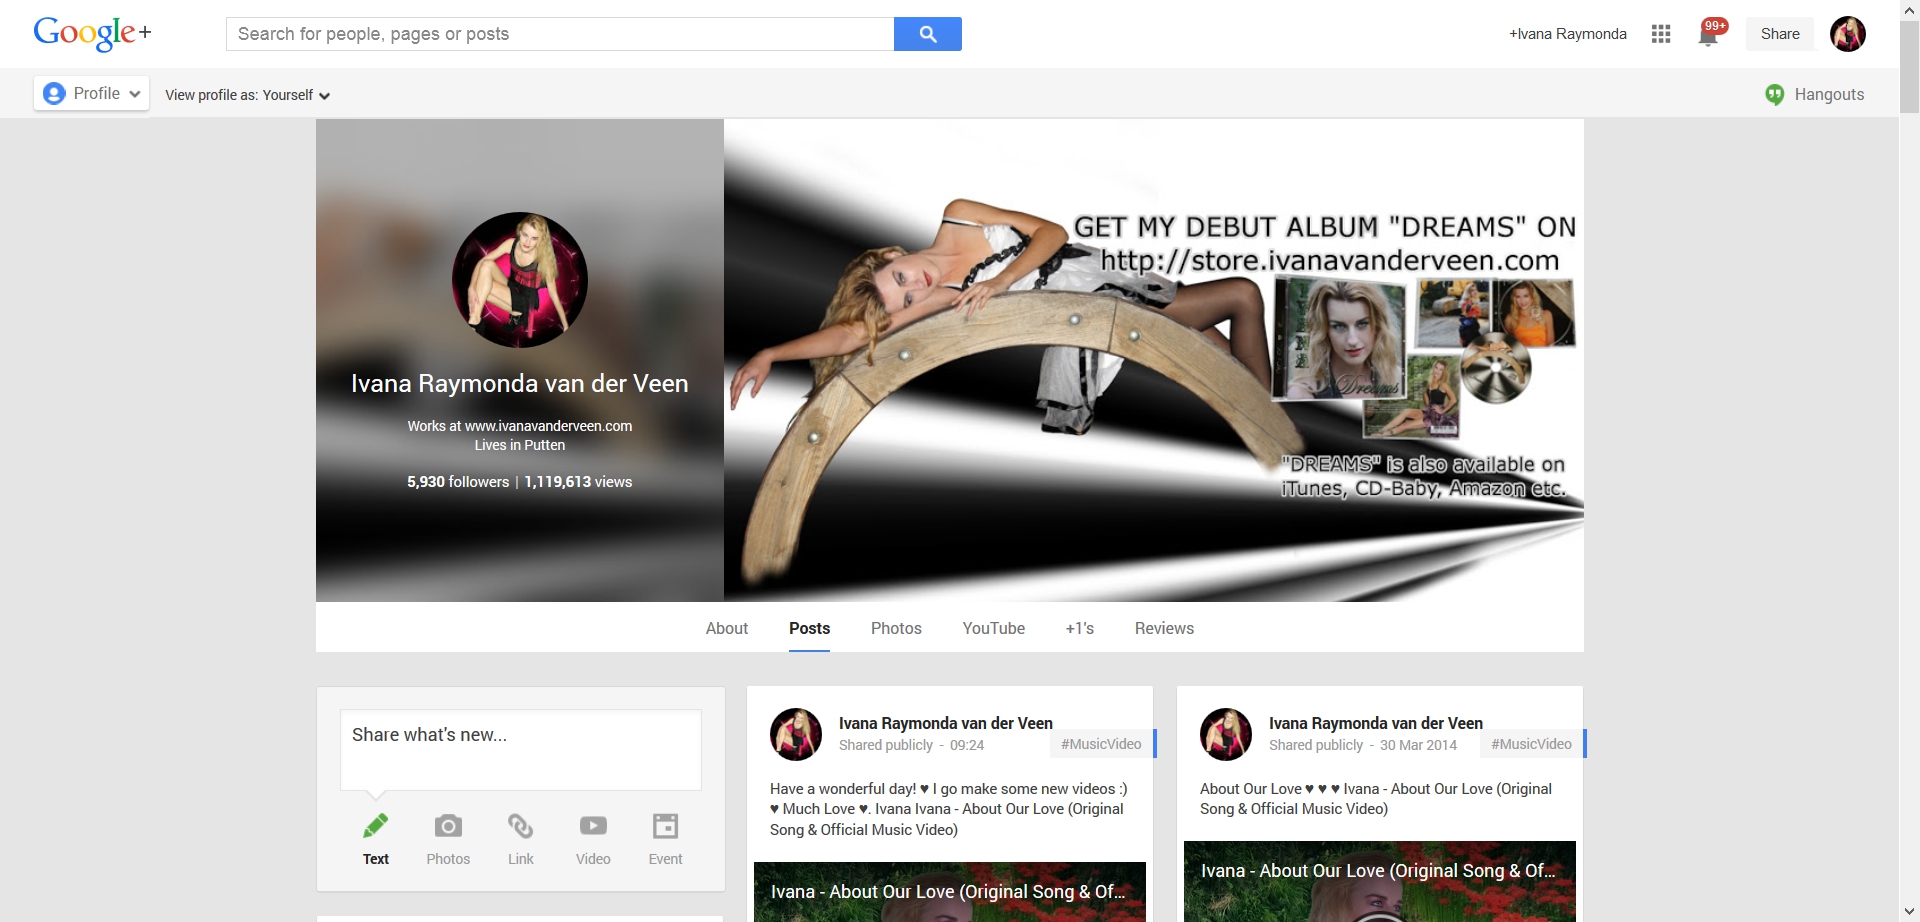Click the 5,930 followers count
This screenshot has width=1920, height=922.
458,482
